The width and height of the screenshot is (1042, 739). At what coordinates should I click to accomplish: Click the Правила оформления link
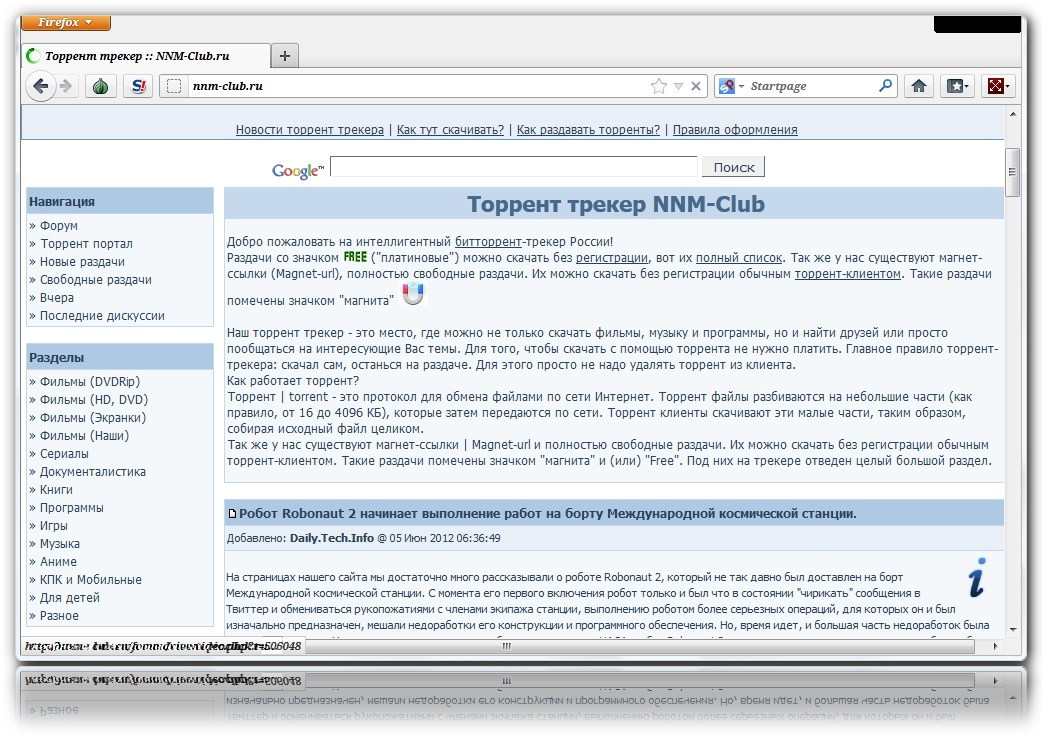735,130
